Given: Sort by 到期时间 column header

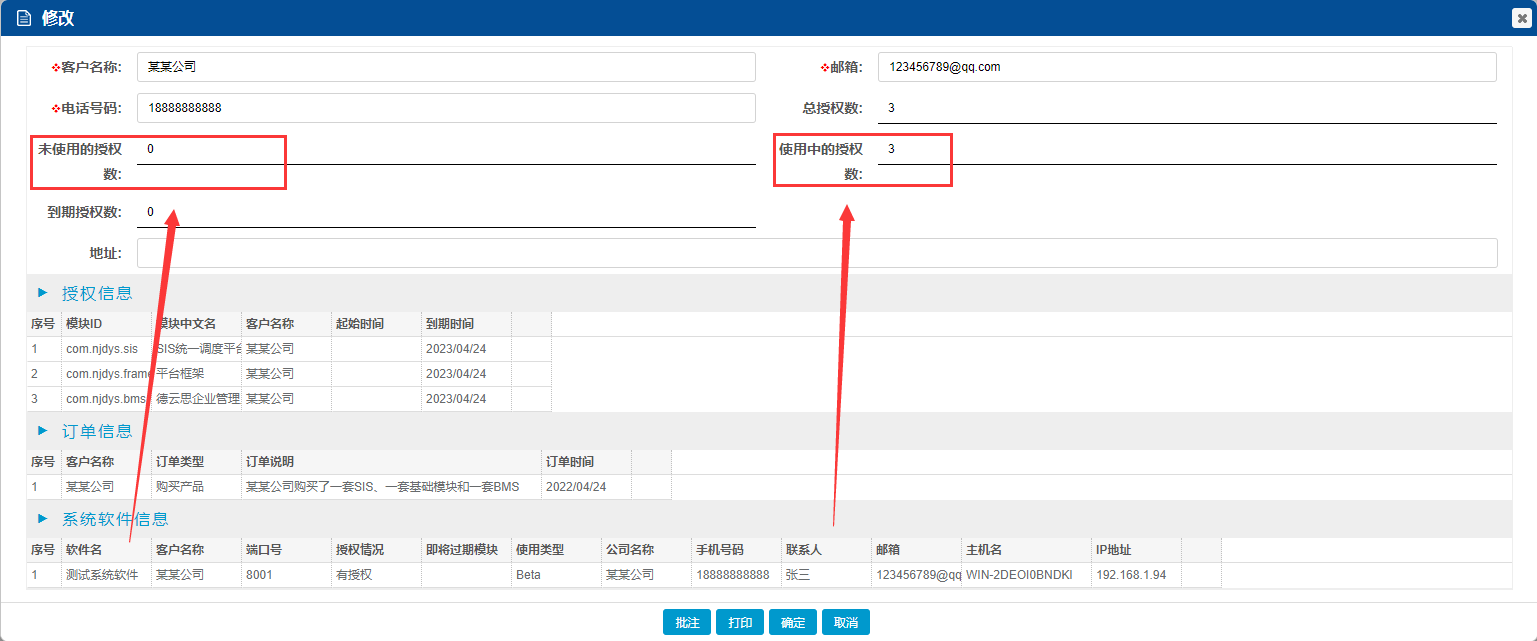Looking at the screenshot, I should pos(465,324).
